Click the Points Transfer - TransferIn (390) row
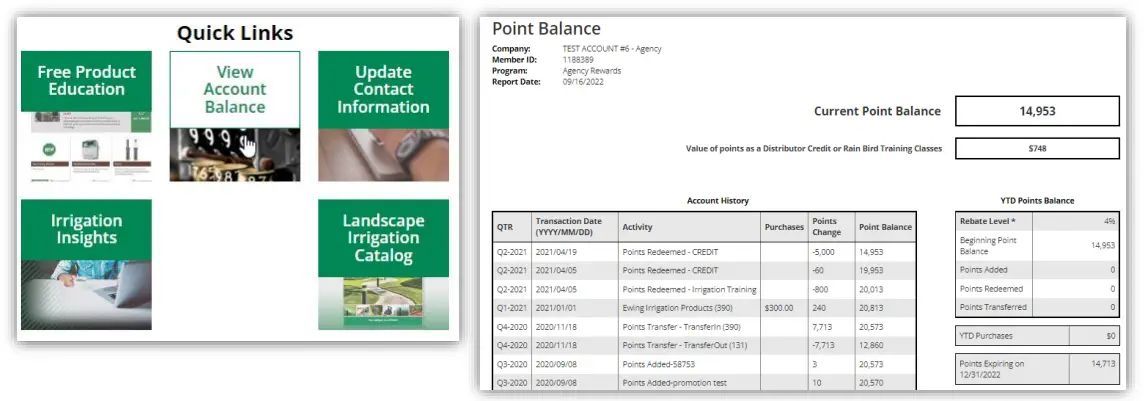1144x401 pixels. click(x=705, y=327)
